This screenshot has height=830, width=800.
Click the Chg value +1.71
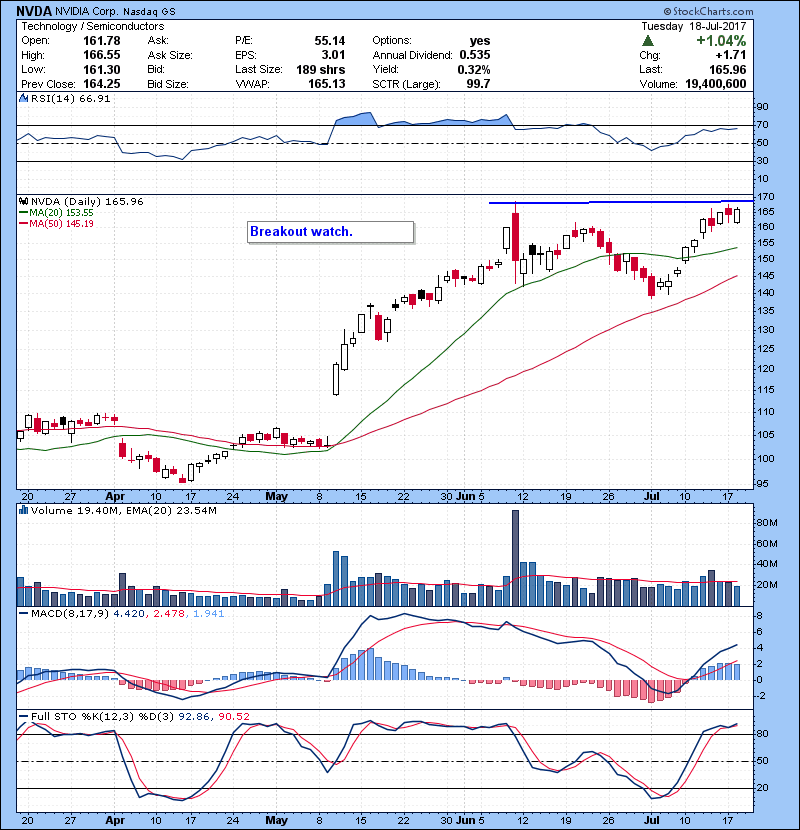pos(731,55)
